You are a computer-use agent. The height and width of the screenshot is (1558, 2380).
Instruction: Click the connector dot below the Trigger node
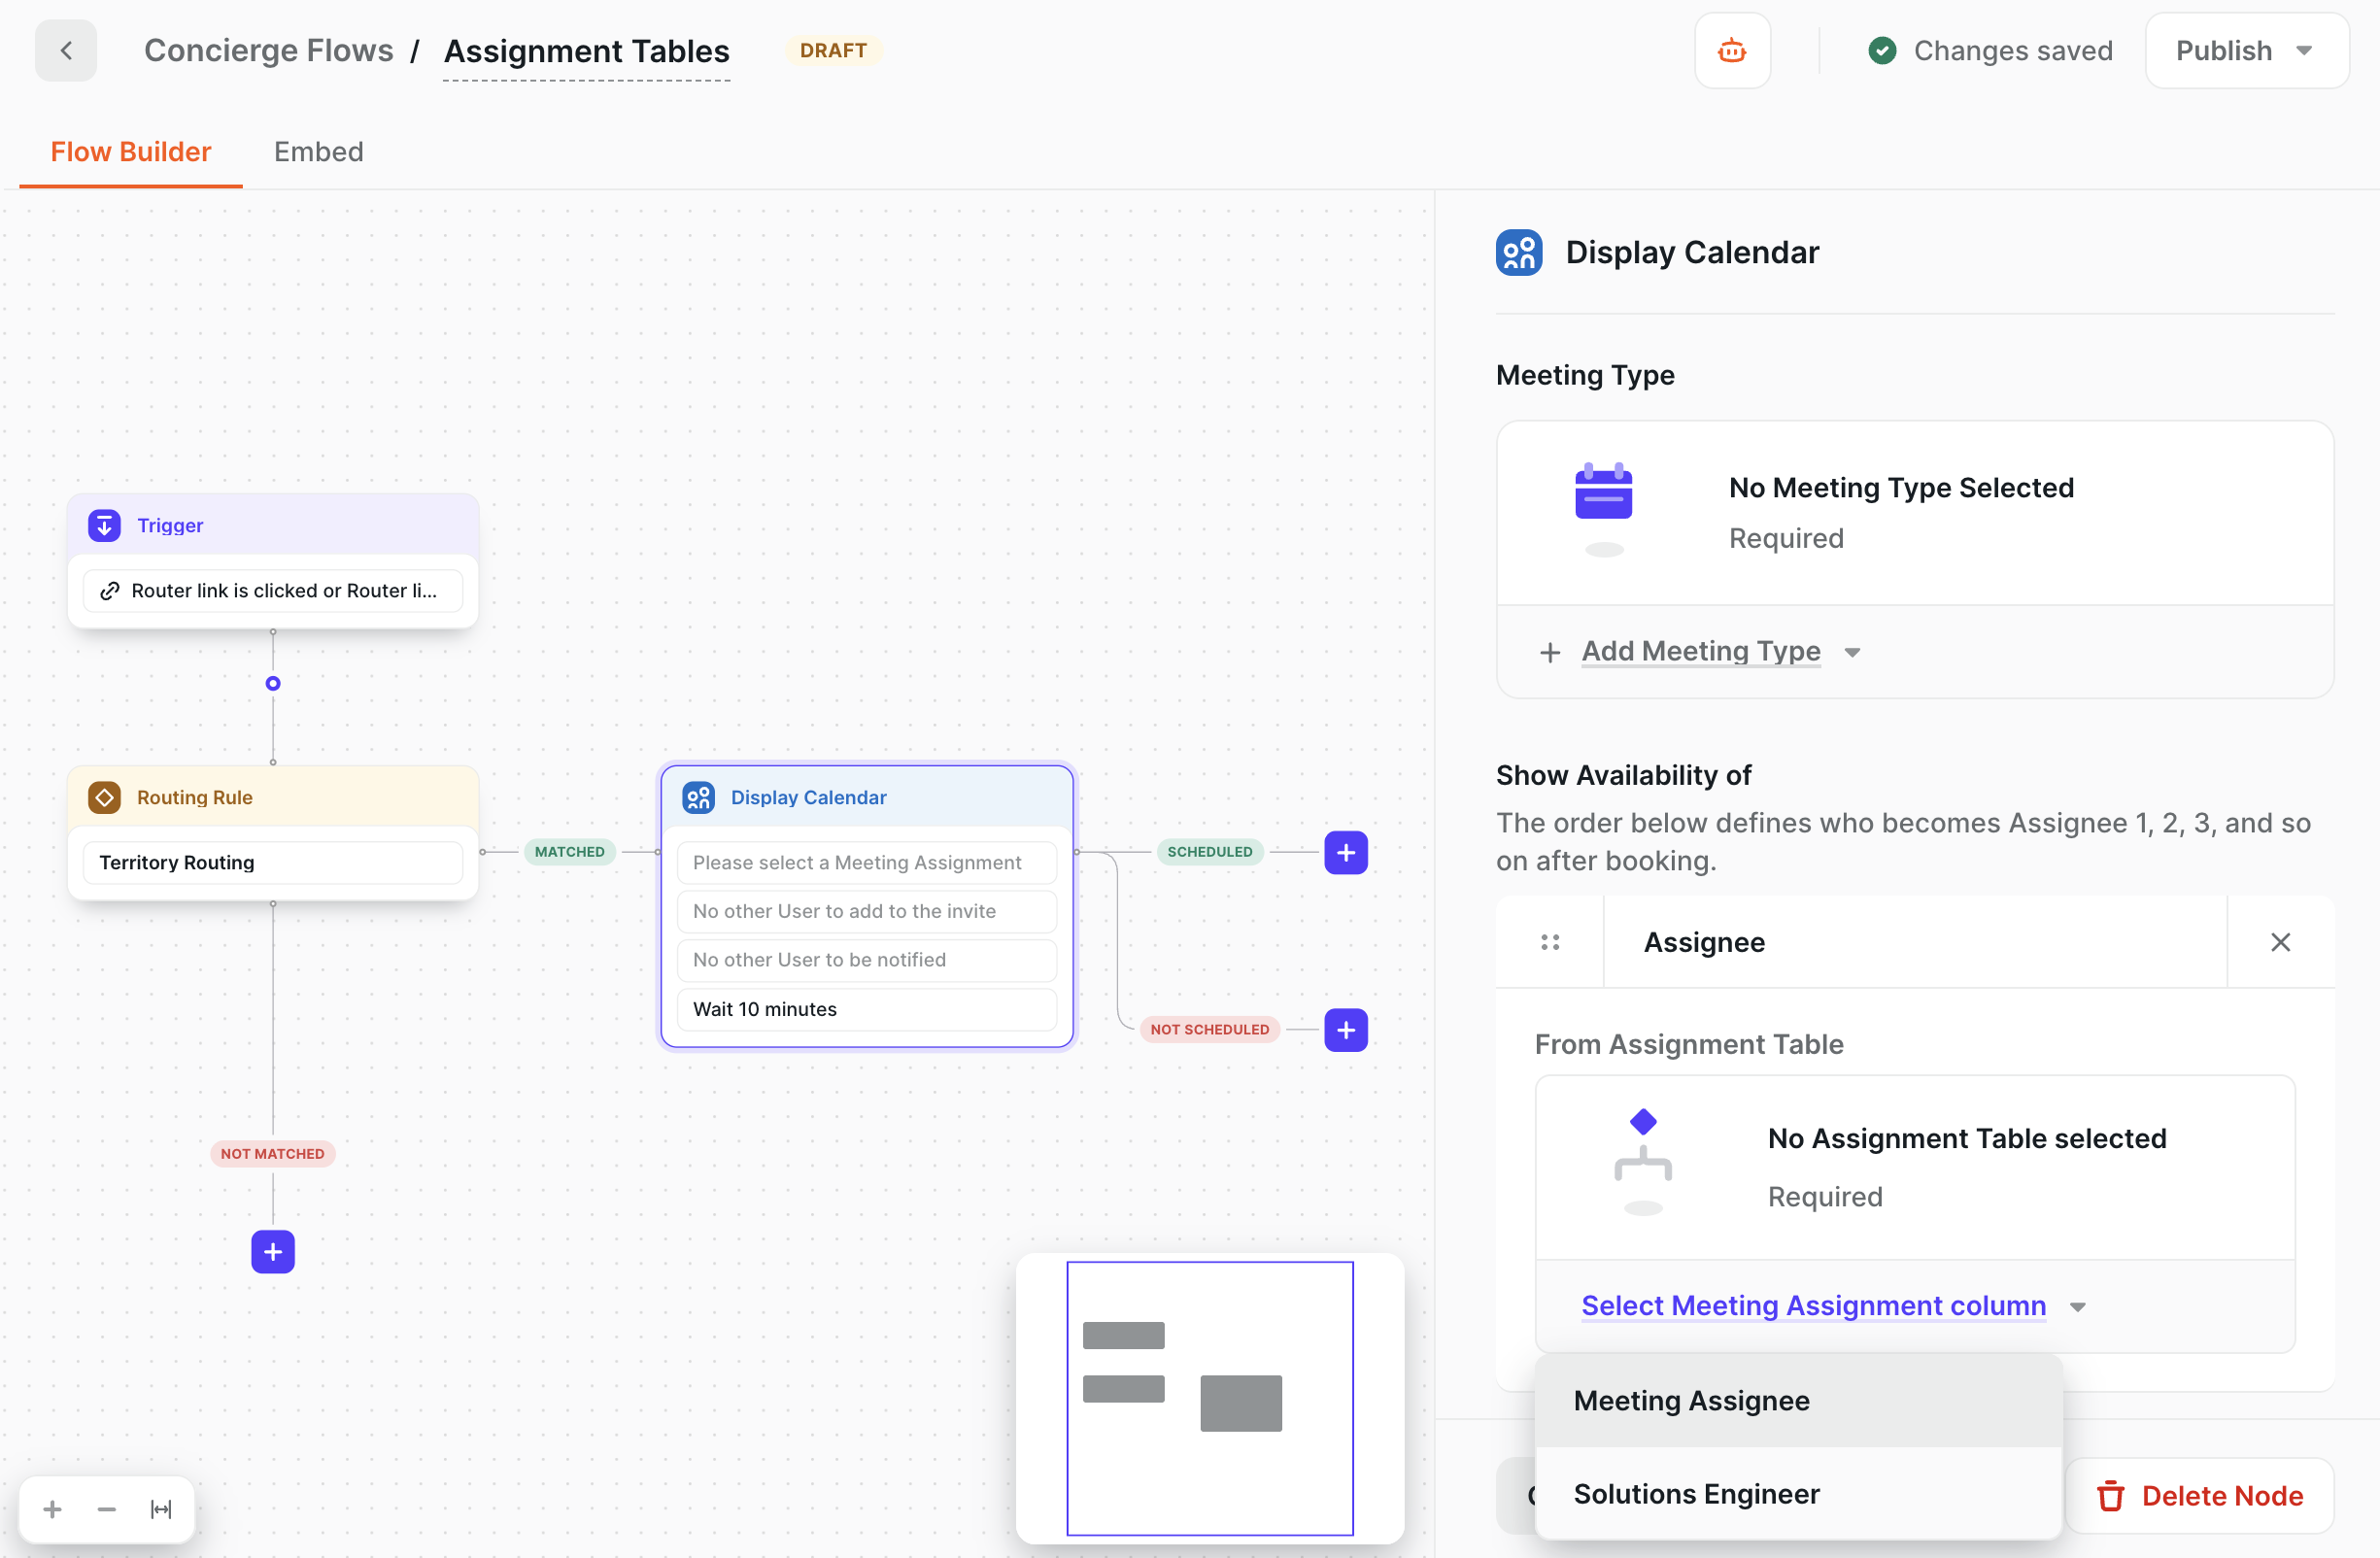[x=273, y=684]
